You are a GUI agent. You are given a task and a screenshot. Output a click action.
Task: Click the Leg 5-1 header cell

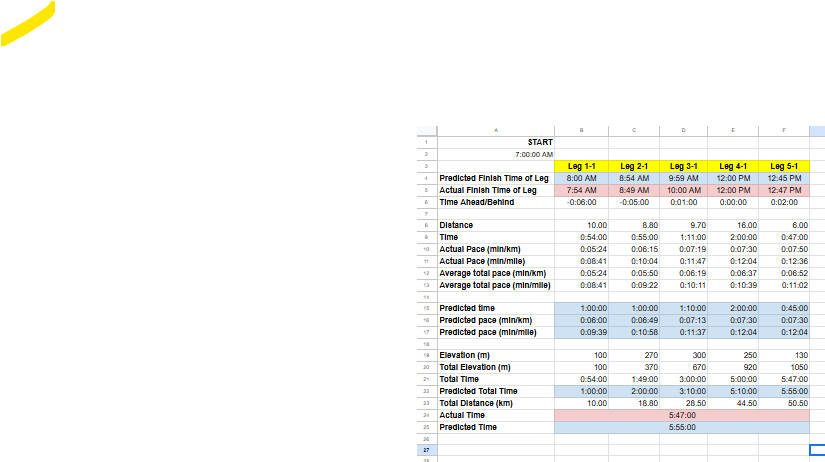tap(784, 166)
